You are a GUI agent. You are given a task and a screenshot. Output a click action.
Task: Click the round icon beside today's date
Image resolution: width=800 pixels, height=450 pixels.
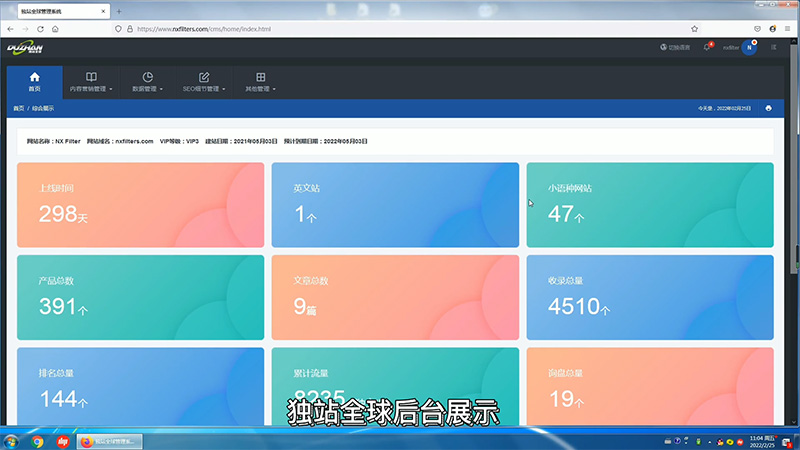[x=768, y=108]
